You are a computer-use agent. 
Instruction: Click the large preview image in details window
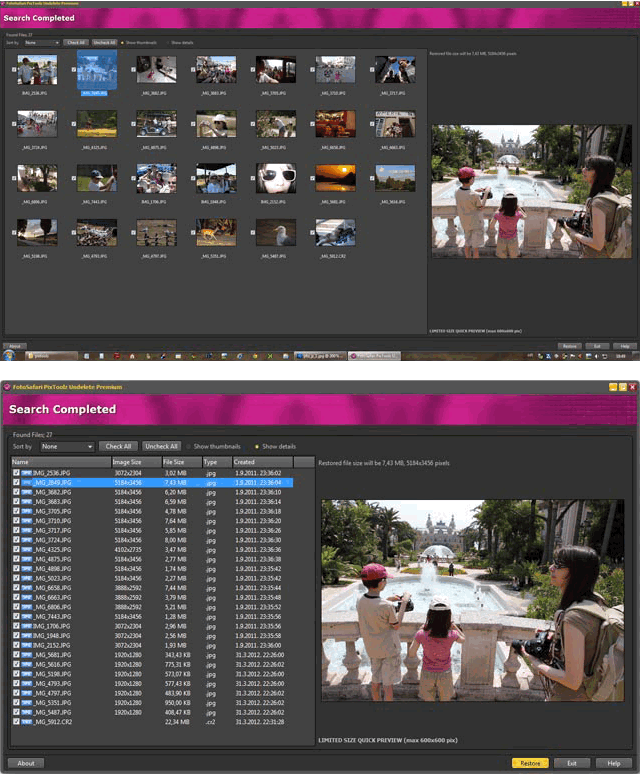[472, 600]
